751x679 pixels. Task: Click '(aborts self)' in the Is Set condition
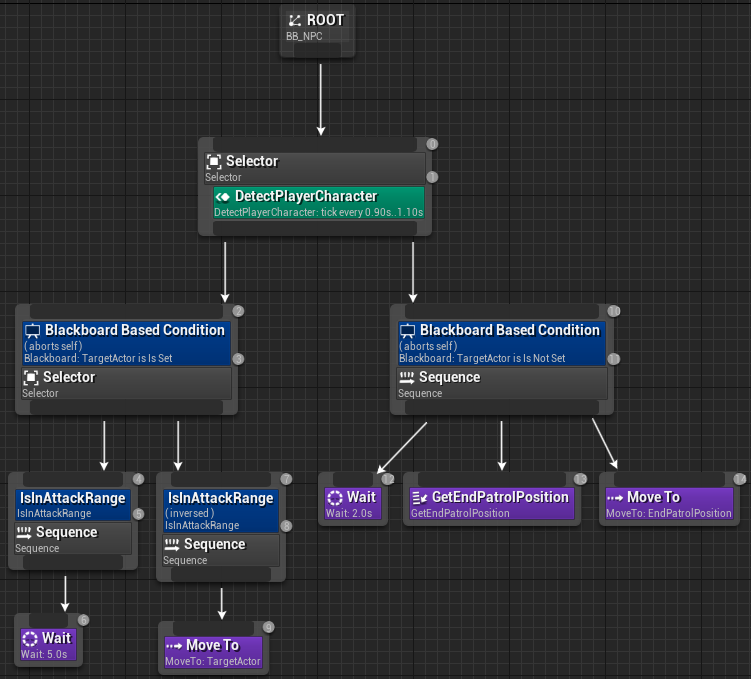53,346
